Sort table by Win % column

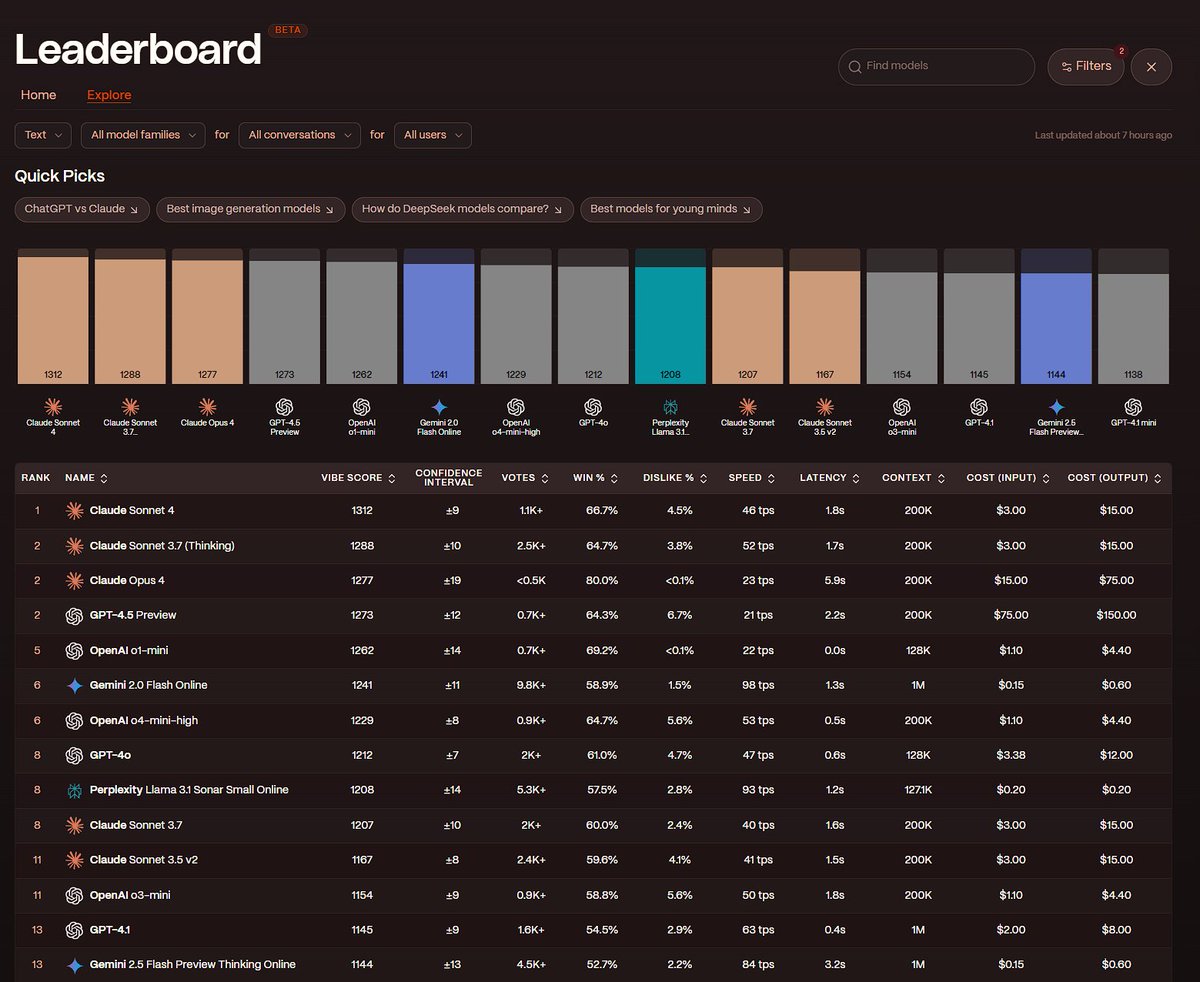click(x=594, y=478)
